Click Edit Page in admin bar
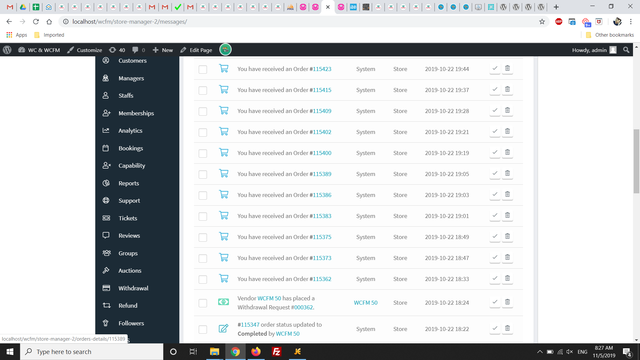Screen dimensions: 640x360 (196, 50)
